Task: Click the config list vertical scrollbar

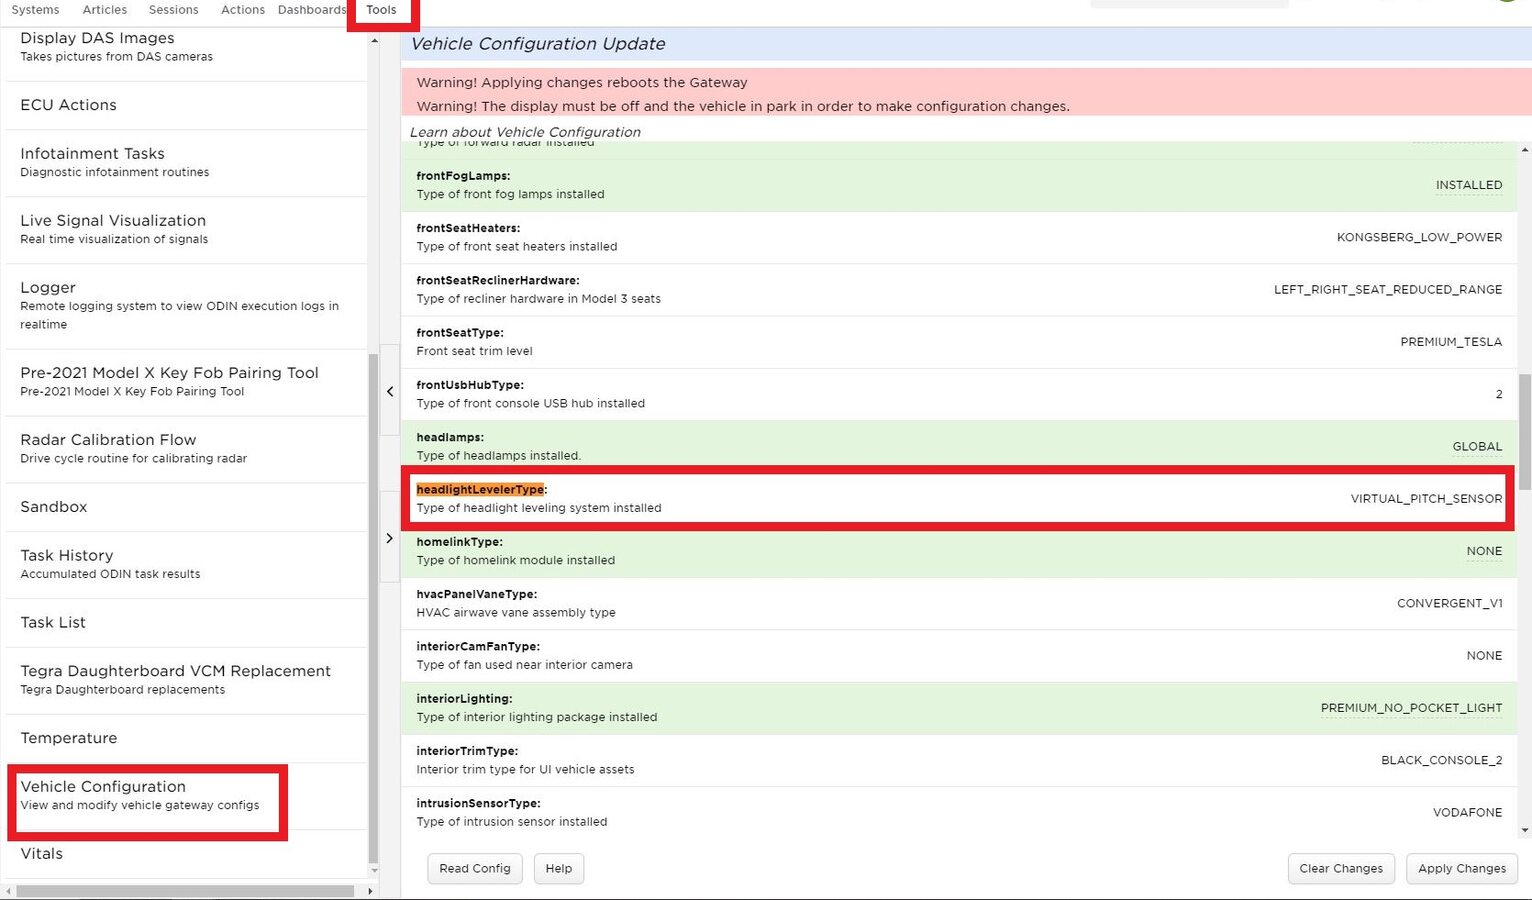Action: [1524, 430]
